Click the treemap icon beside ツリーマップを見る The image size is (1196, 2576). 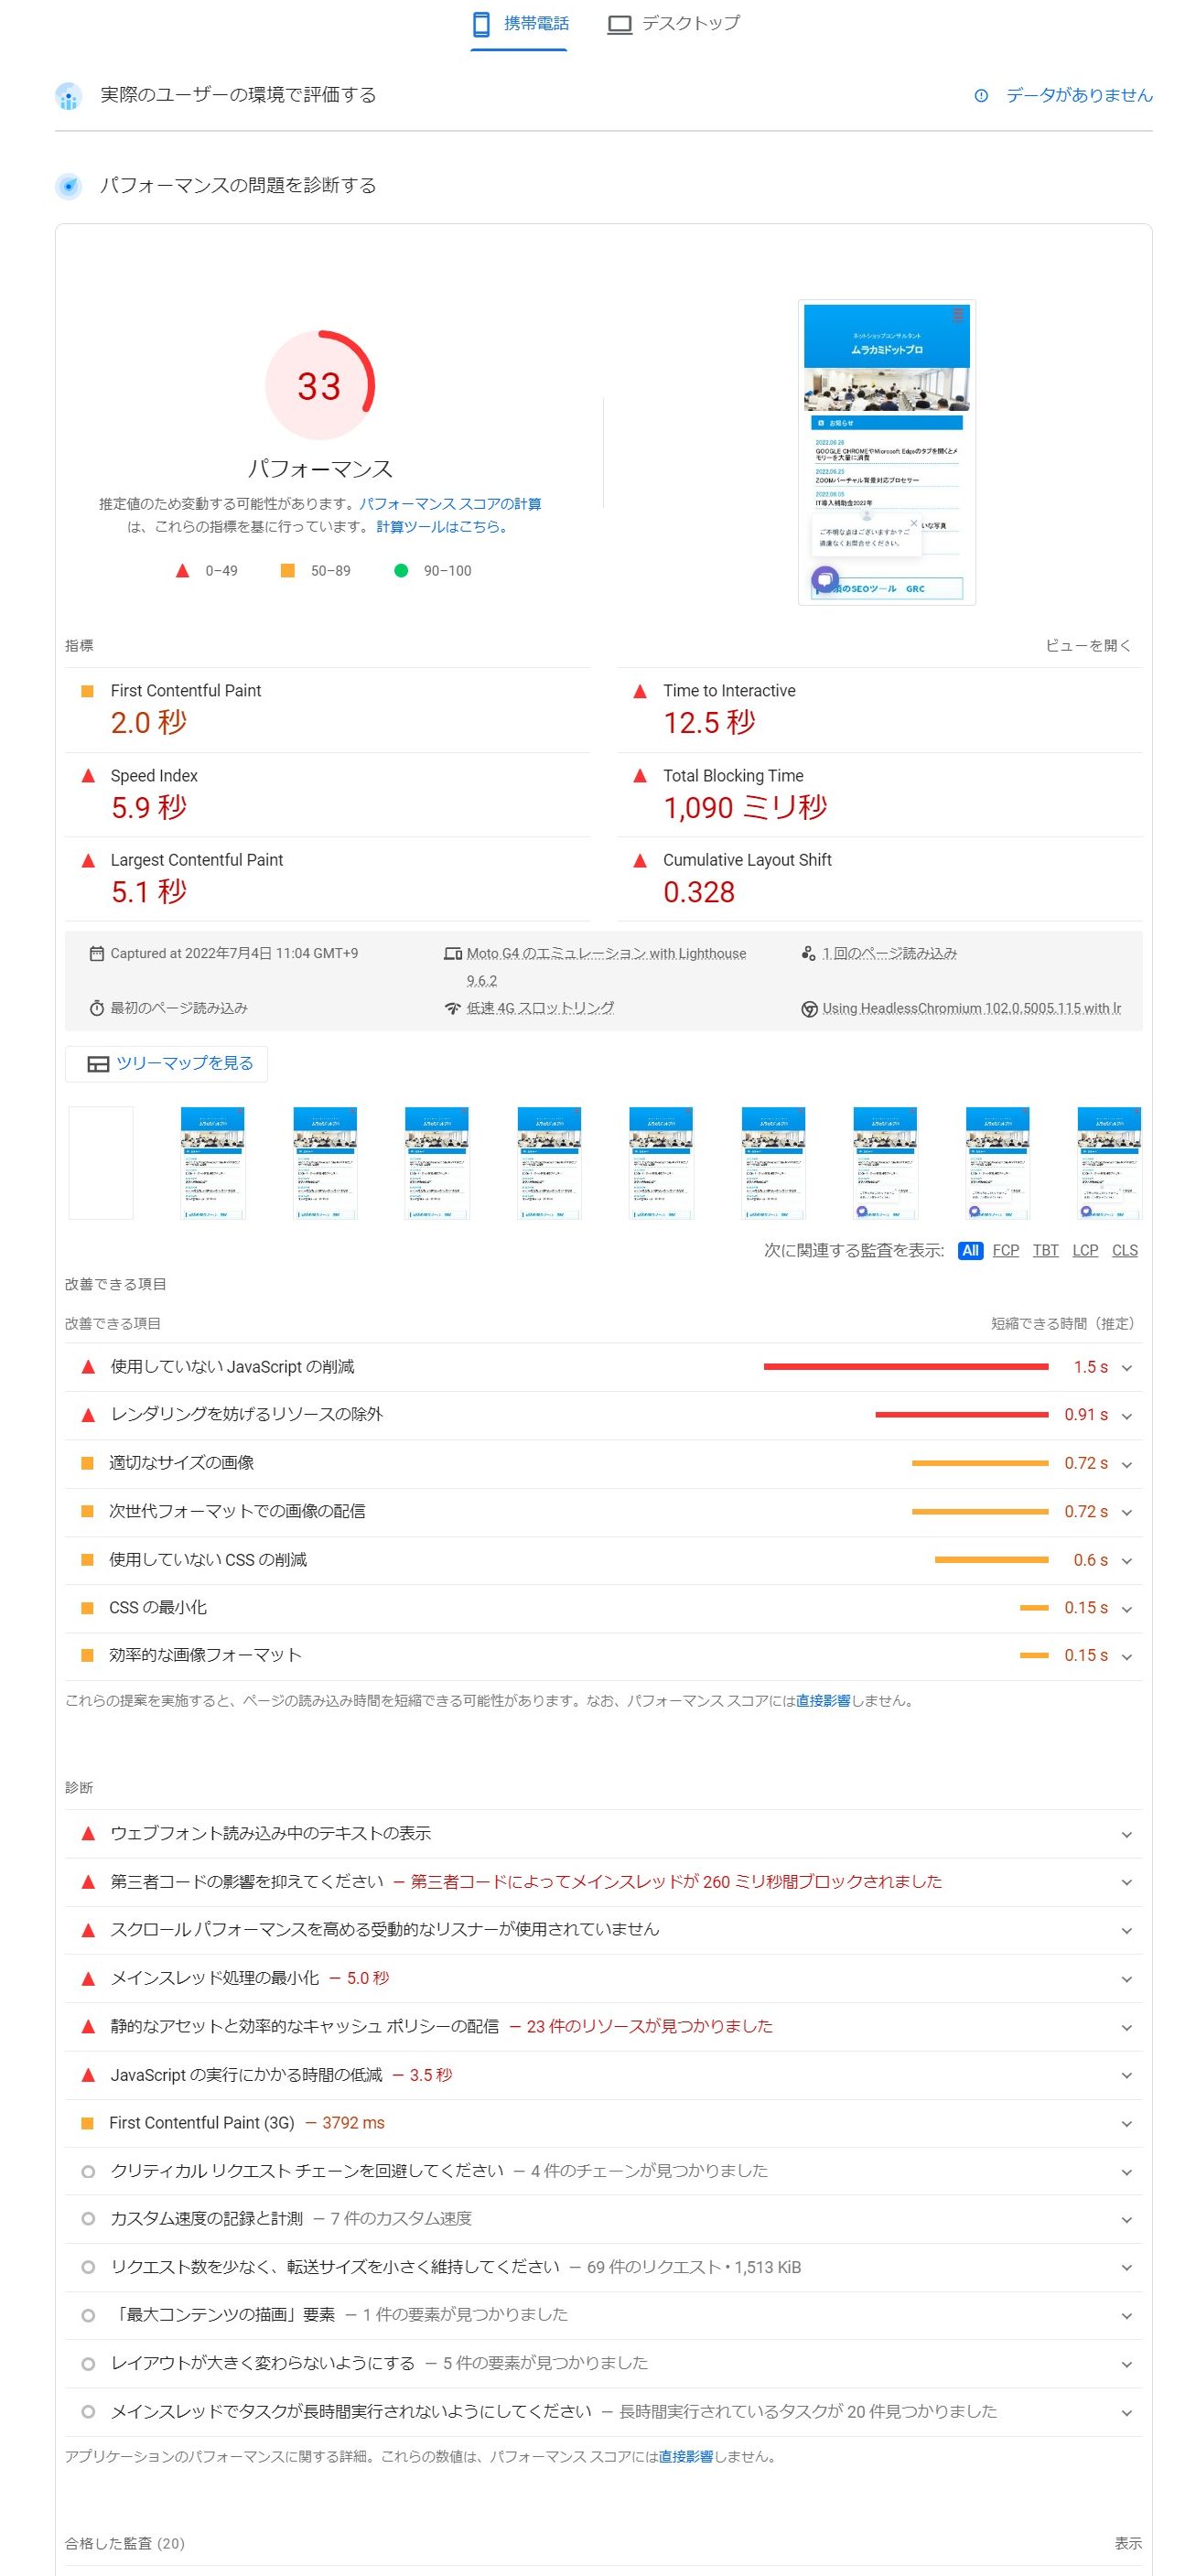click(x=97, y=1064)
